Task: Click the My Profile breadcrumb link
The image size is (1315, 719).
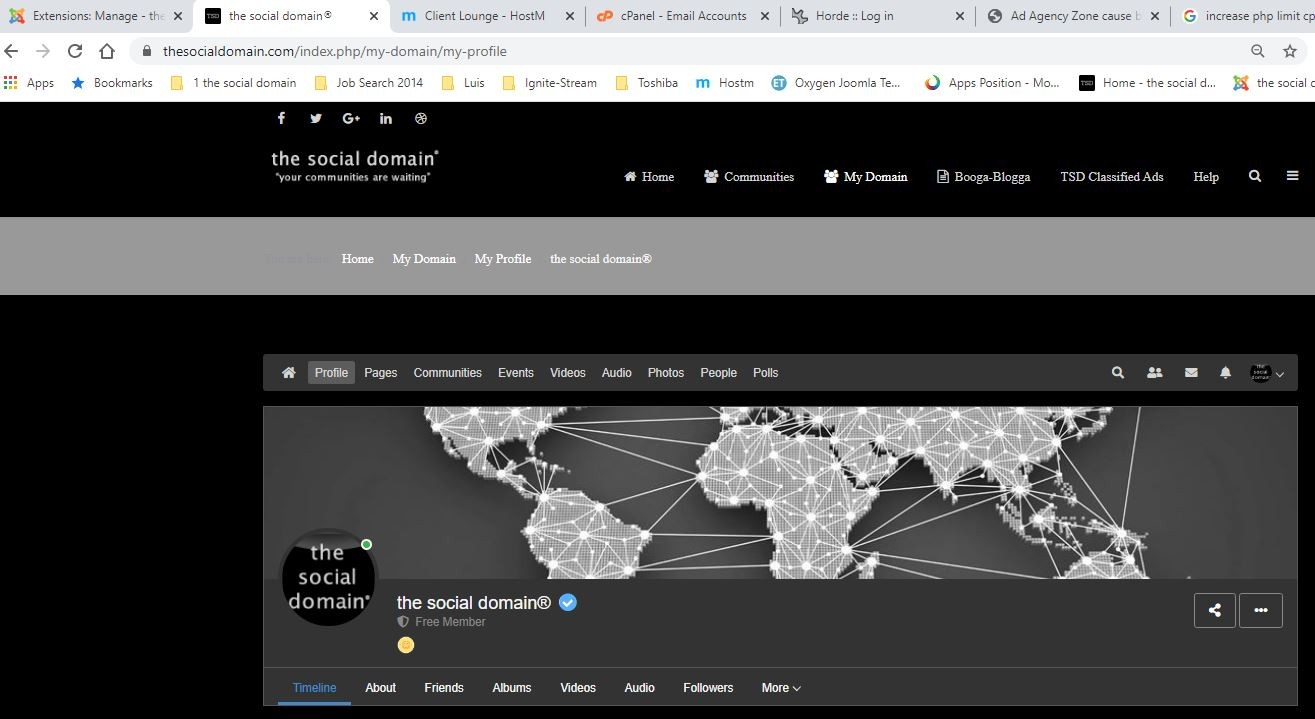Action: [x=502, y=259]
